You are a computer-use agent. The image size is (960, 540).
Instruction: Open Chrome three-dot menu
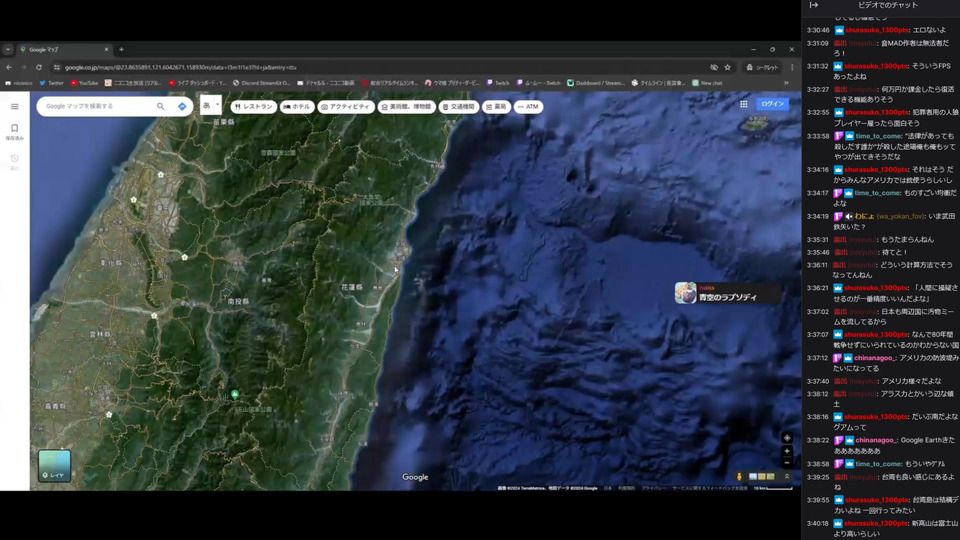pos(792,67)
